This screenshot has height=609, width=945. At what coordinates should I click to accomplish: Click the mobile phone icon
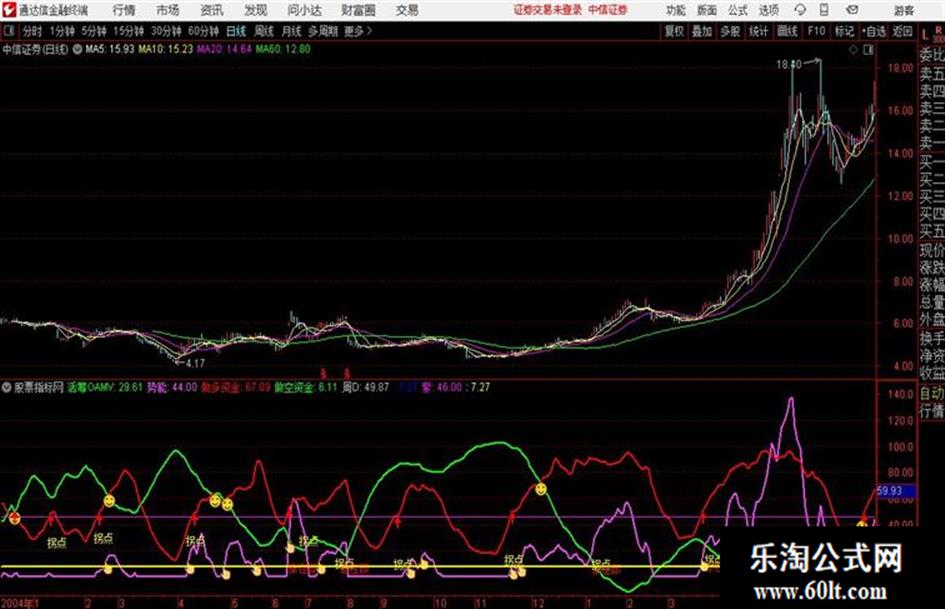tap(824, 10)
